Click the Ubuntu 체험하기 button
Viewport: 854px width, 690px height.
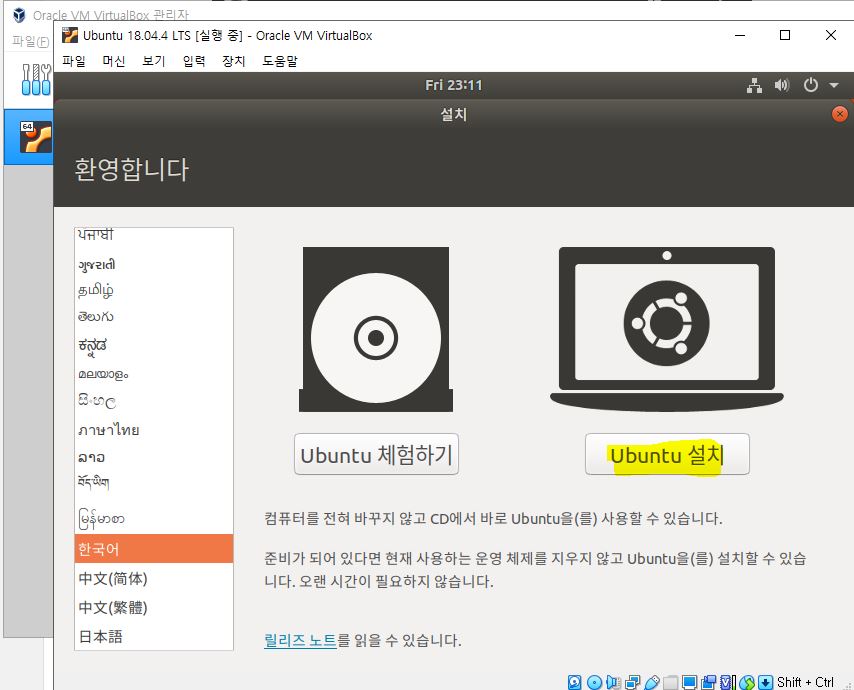pyautogui.click(x=376, y=454)
